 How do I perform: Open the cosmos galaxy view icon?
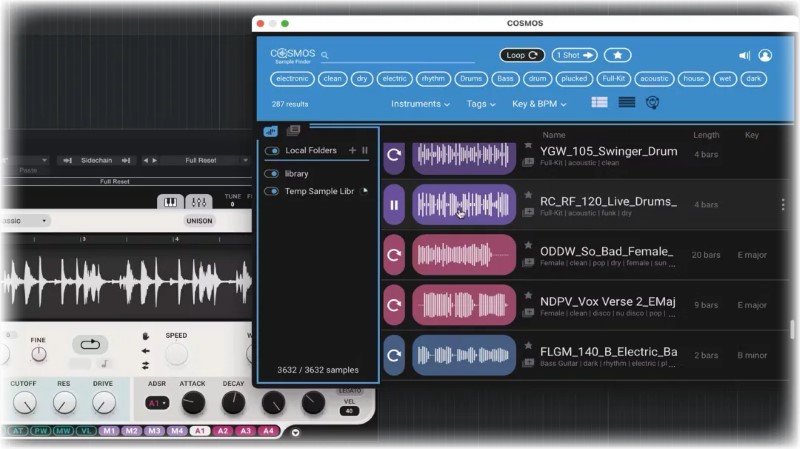[652, 103]
